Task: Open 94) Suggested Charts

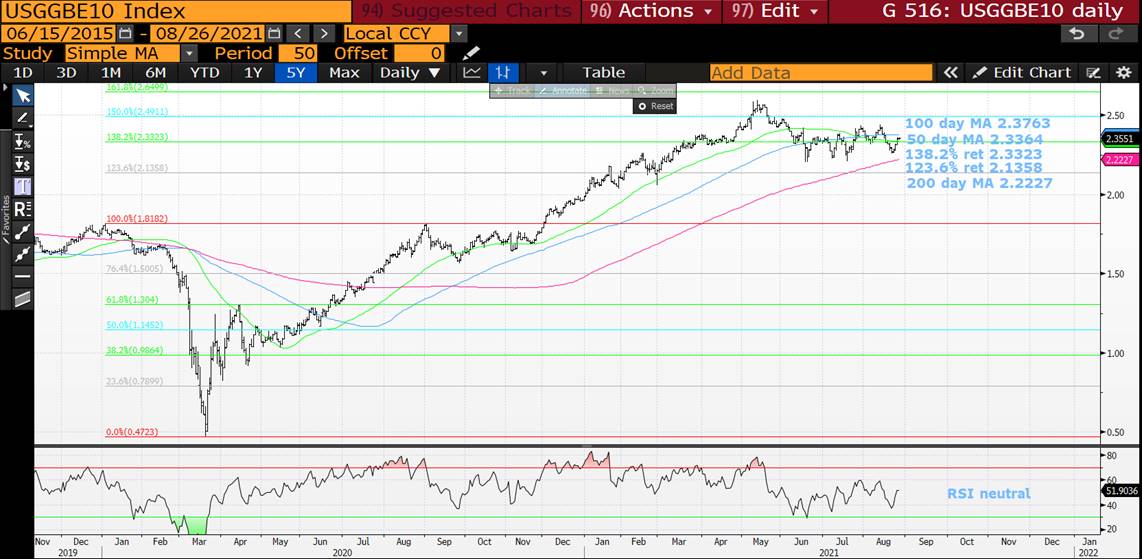Action: coord(466,11)
